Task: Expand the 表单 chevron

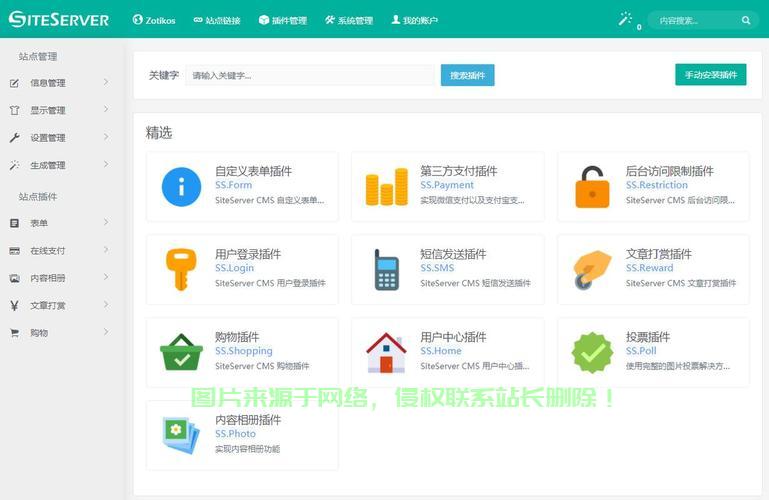Action: [x=106, y=222]
